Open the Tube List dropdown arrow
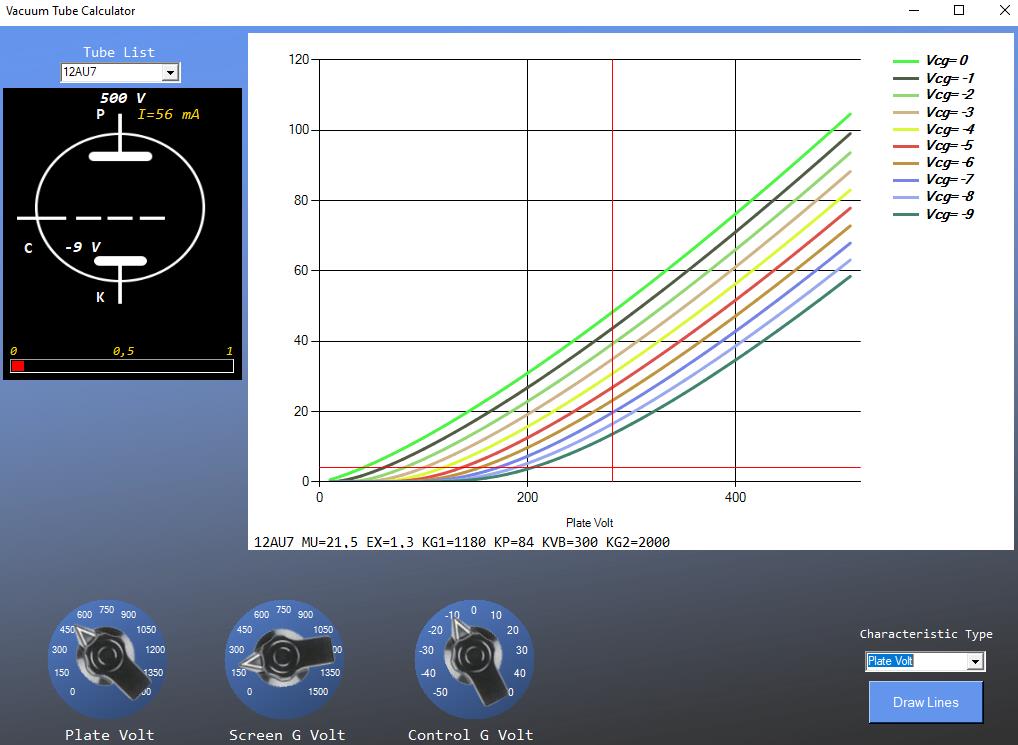 click(x=170, y=72)
